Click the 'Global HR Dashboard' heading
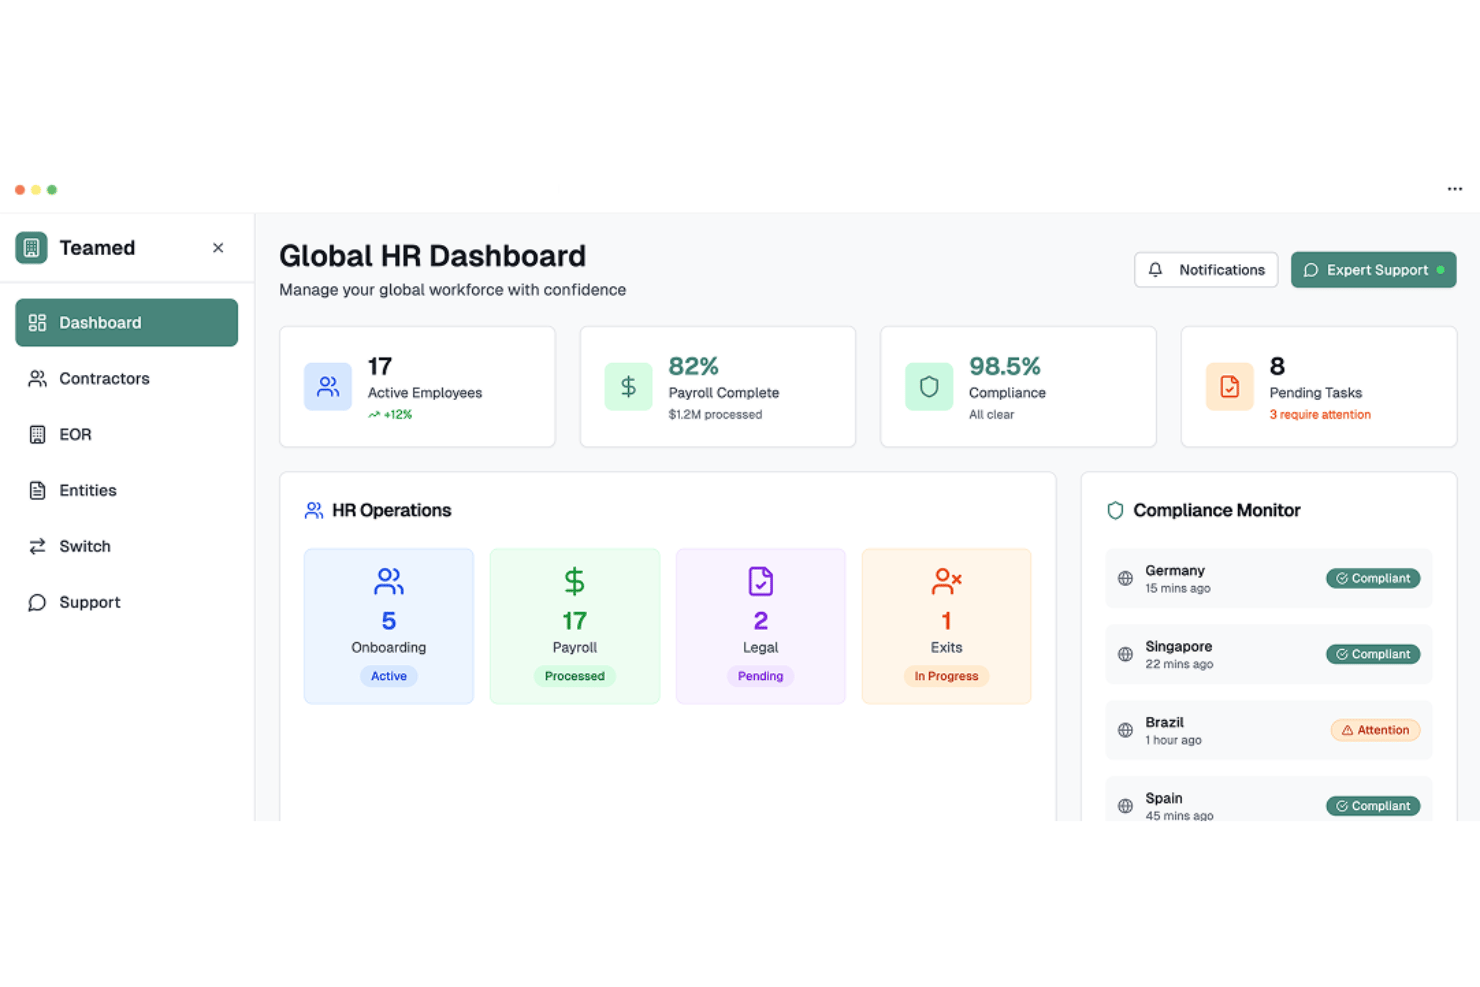Screen dimensions: 1480x987 (x=432, y=256)
